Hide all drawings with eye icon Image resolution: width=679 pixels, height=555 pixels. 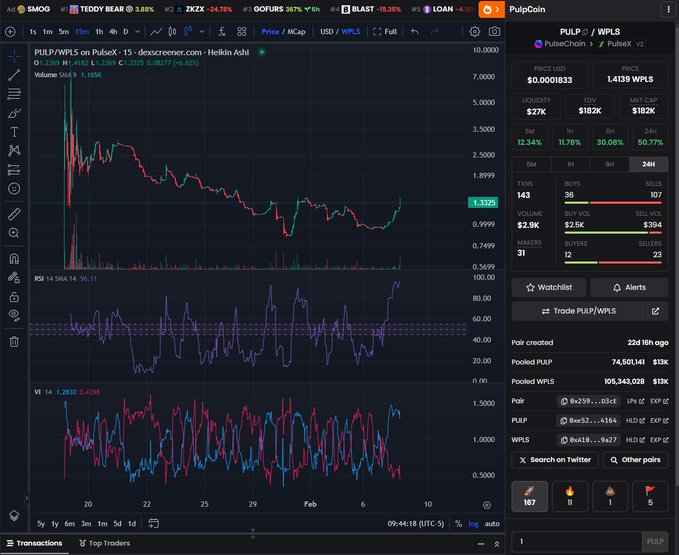tap(14, 316)
